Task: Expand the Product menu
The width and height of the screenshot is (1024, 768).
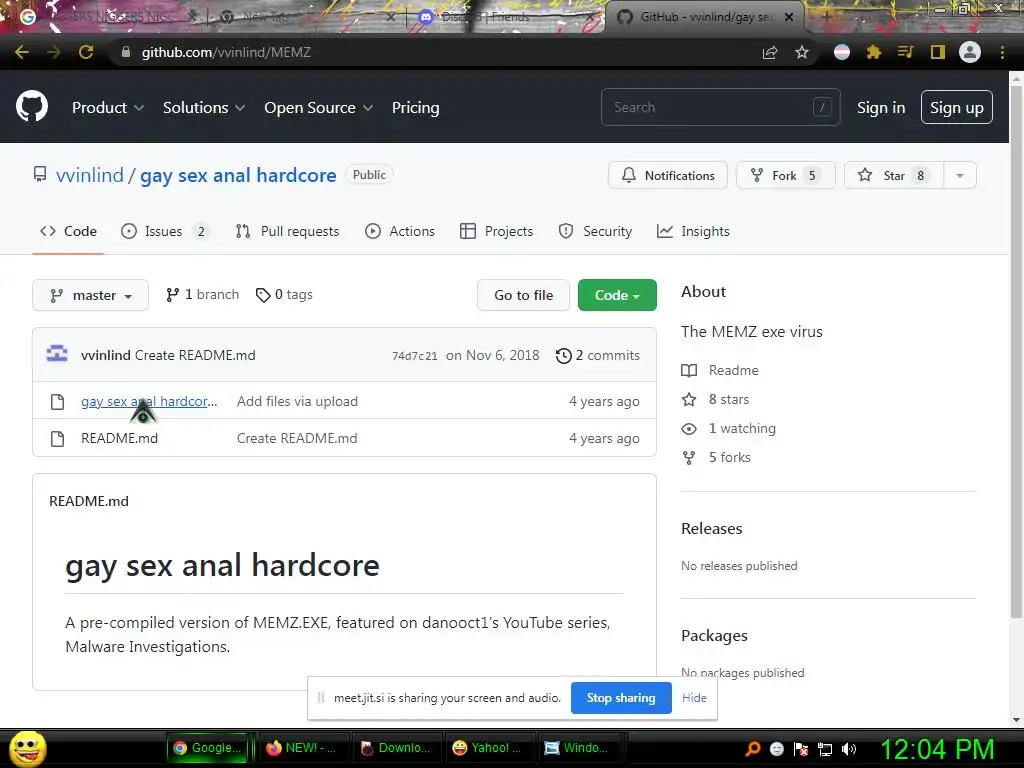Action: [x=108, y=108]
